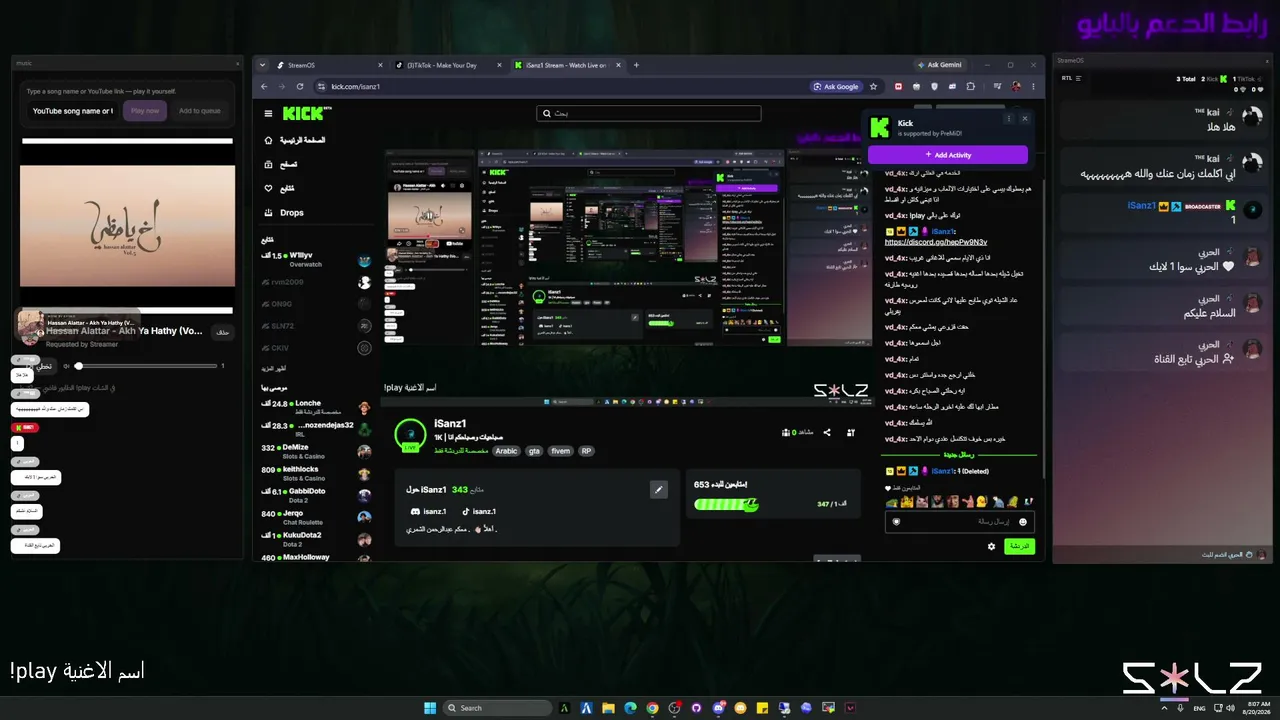Open Sticky Notes from the taskbar
The image size is (1280, 720).
(763, 708)
